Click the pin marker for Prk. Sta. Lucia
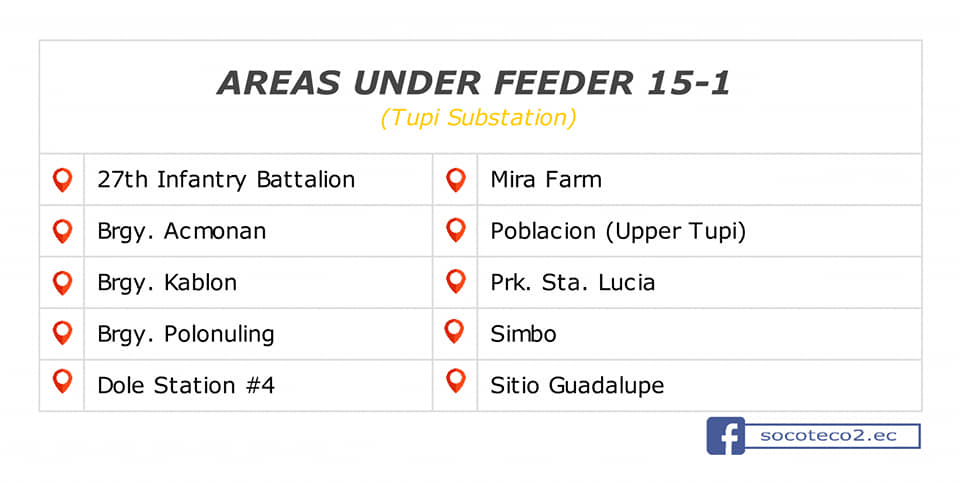 pos(456,281)
